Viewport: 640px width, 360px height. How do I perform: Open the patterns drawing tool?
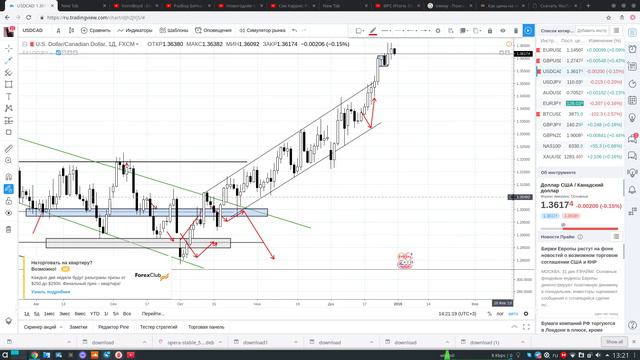point(9,108)
